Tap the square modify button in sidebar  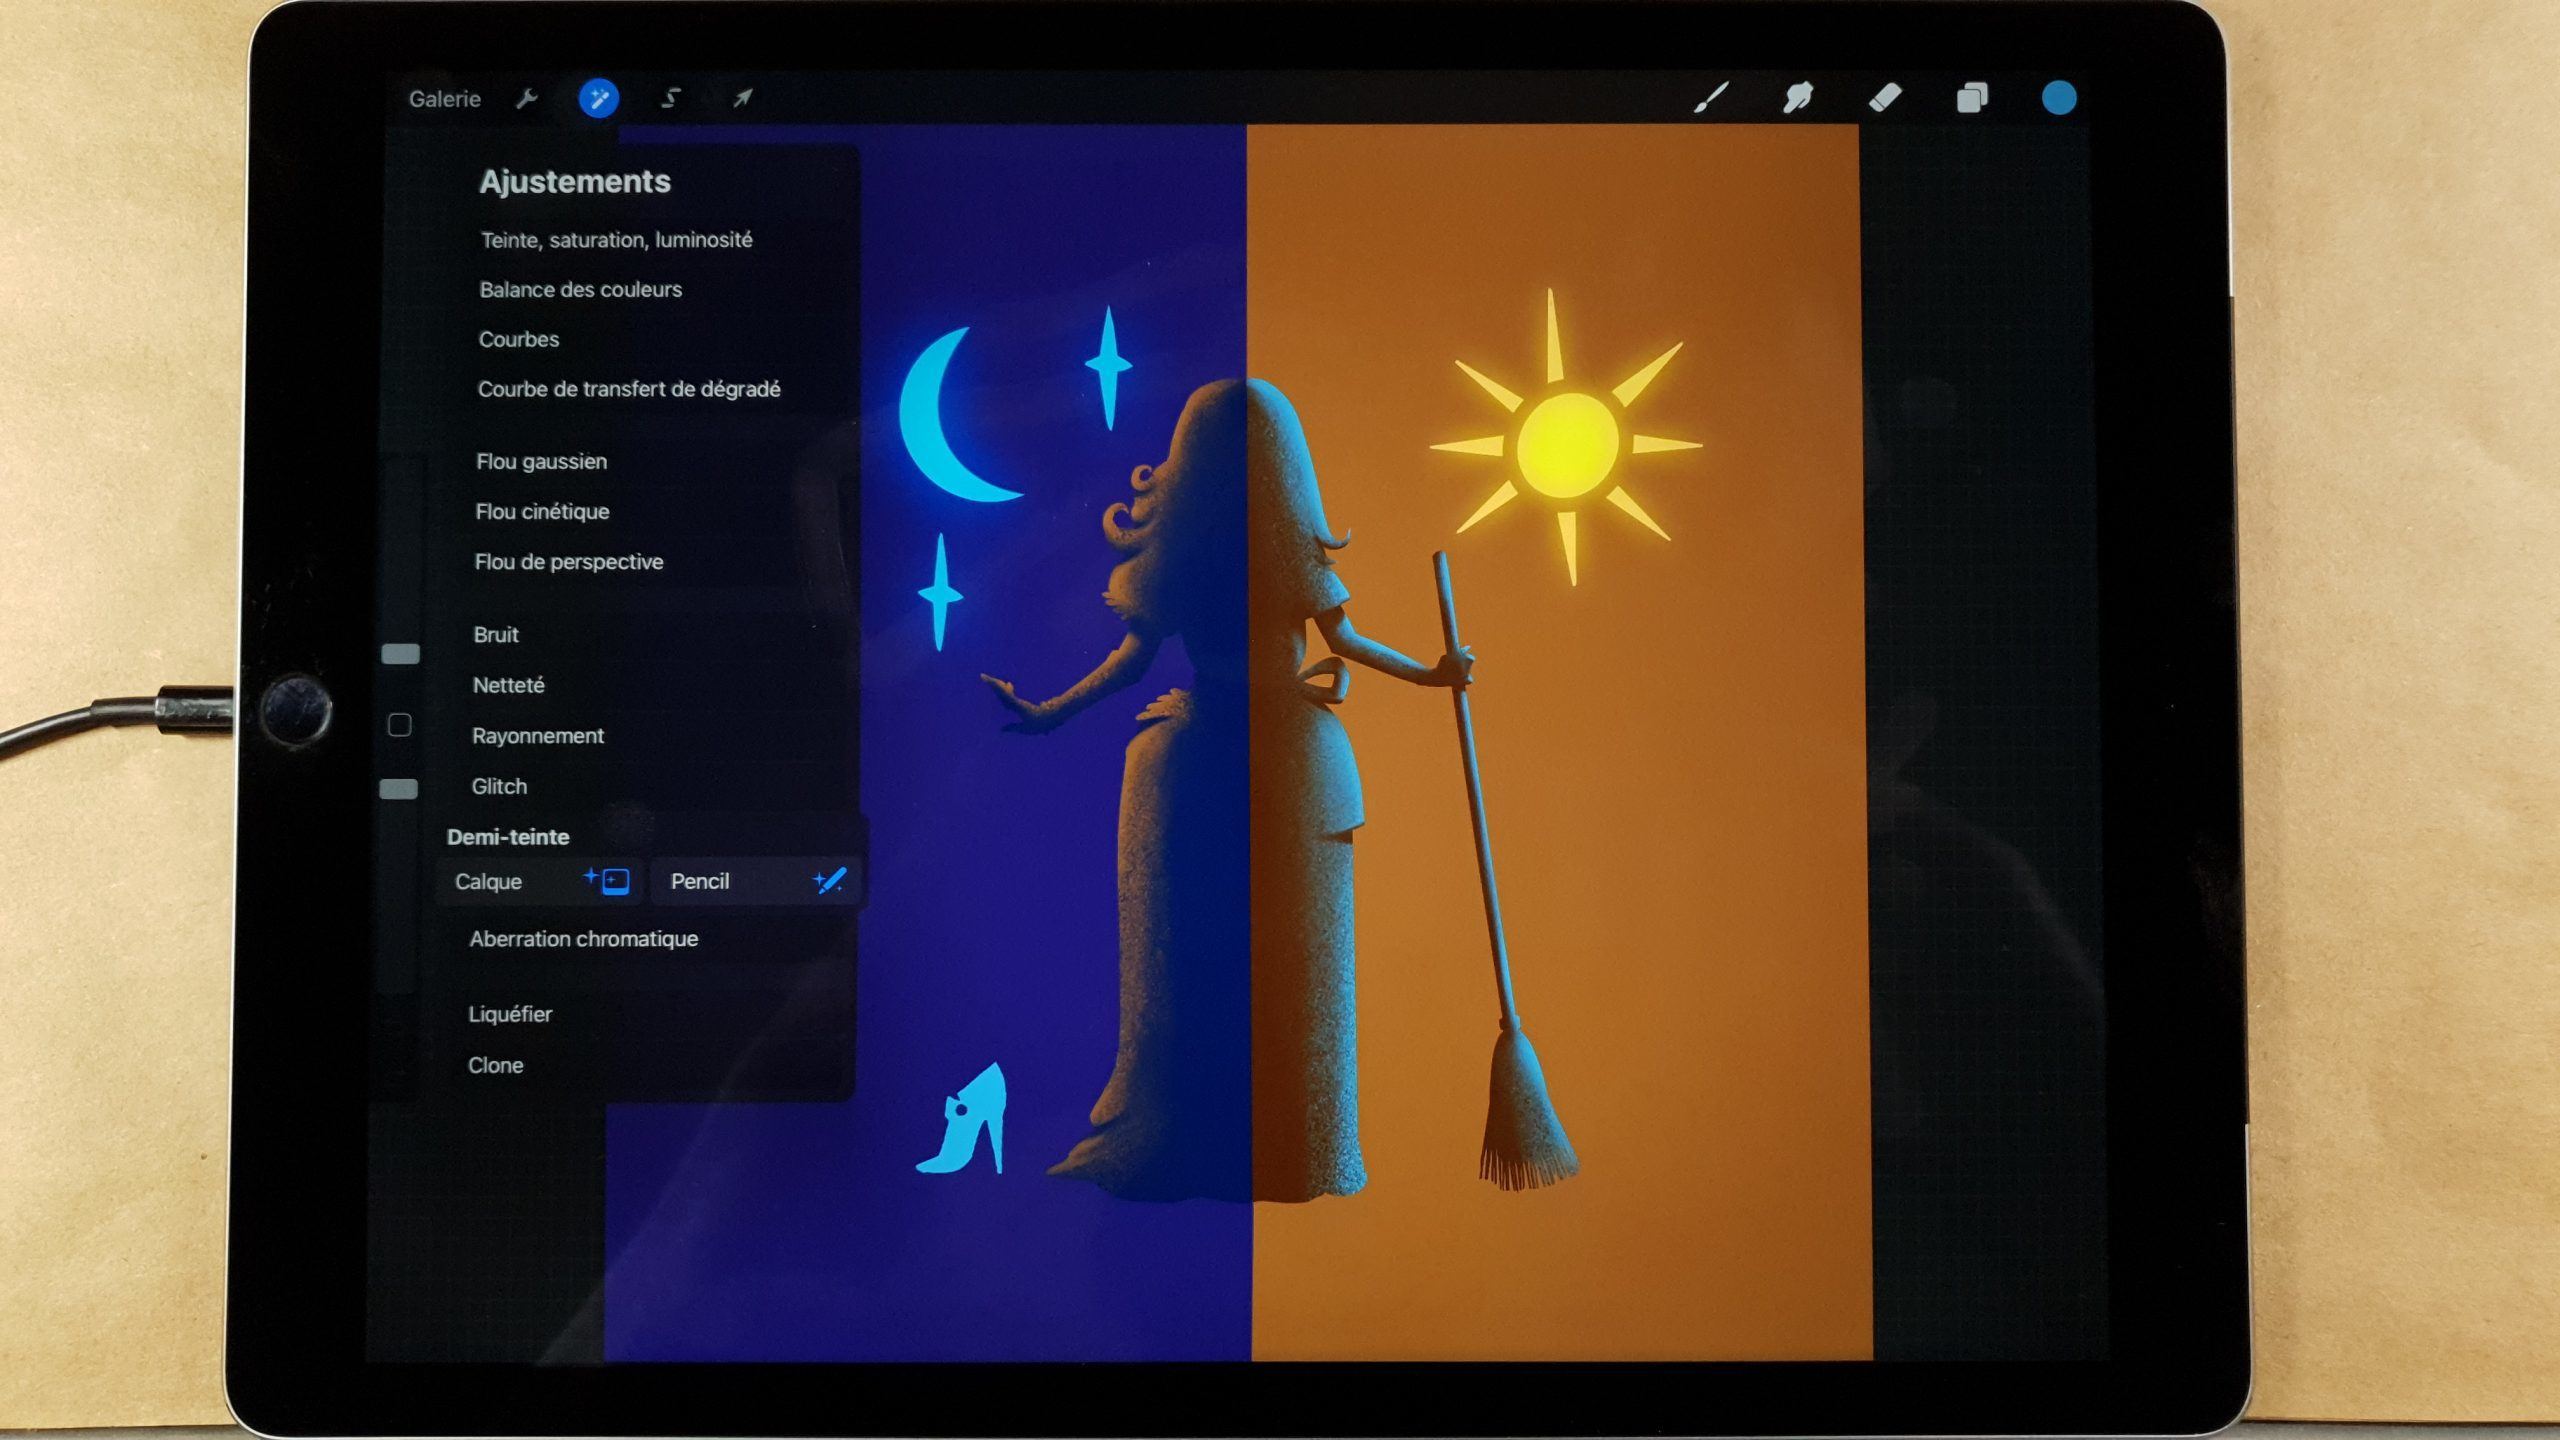[x=400, y=725]
